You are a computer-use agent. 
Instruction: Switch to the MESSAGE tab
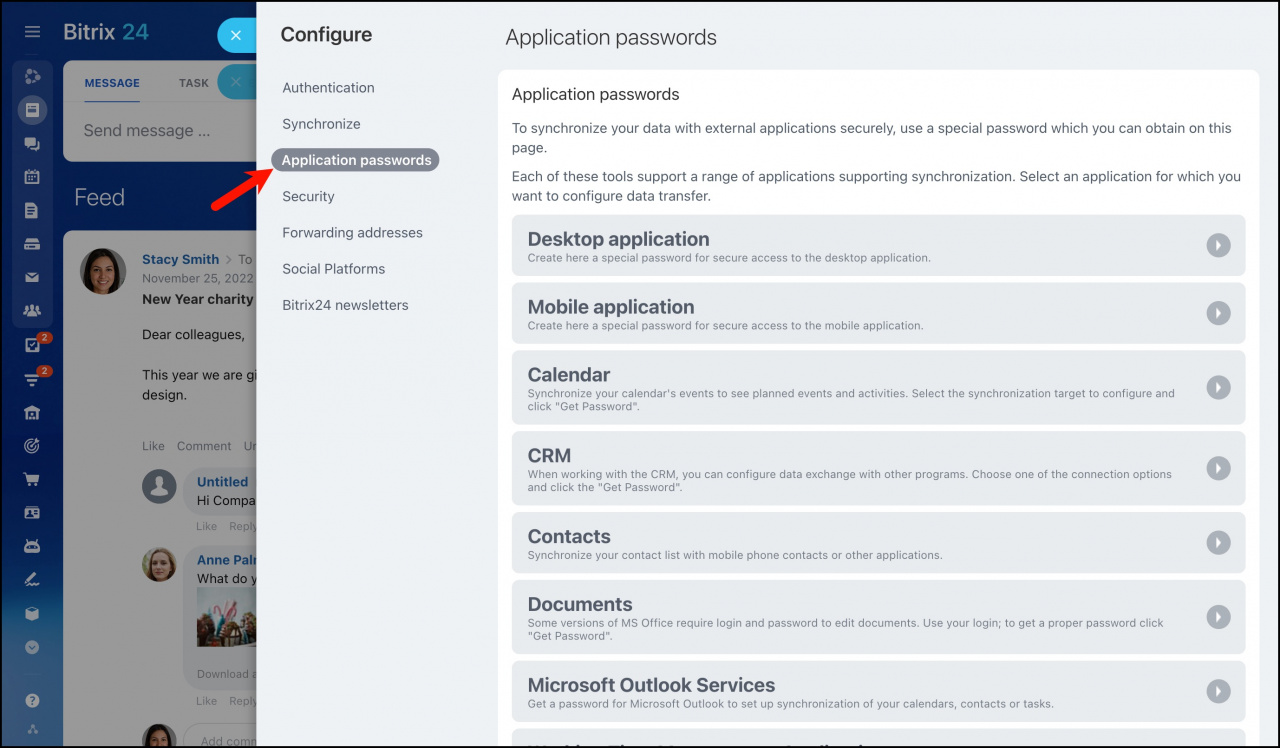tap(112, 83)
